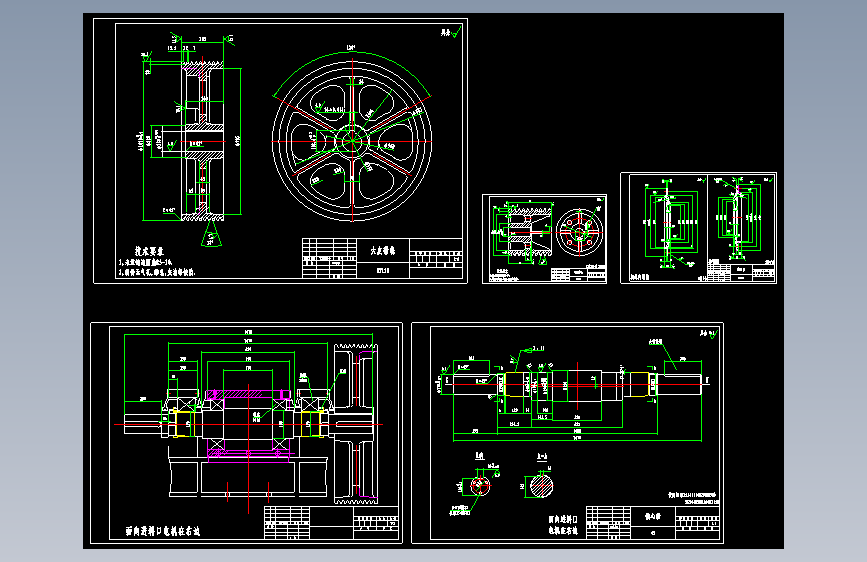Image resolution: width=867 pixels, height=562 pixels.
Task: Click the large pulley sheet title block
Action: [382, 258]
